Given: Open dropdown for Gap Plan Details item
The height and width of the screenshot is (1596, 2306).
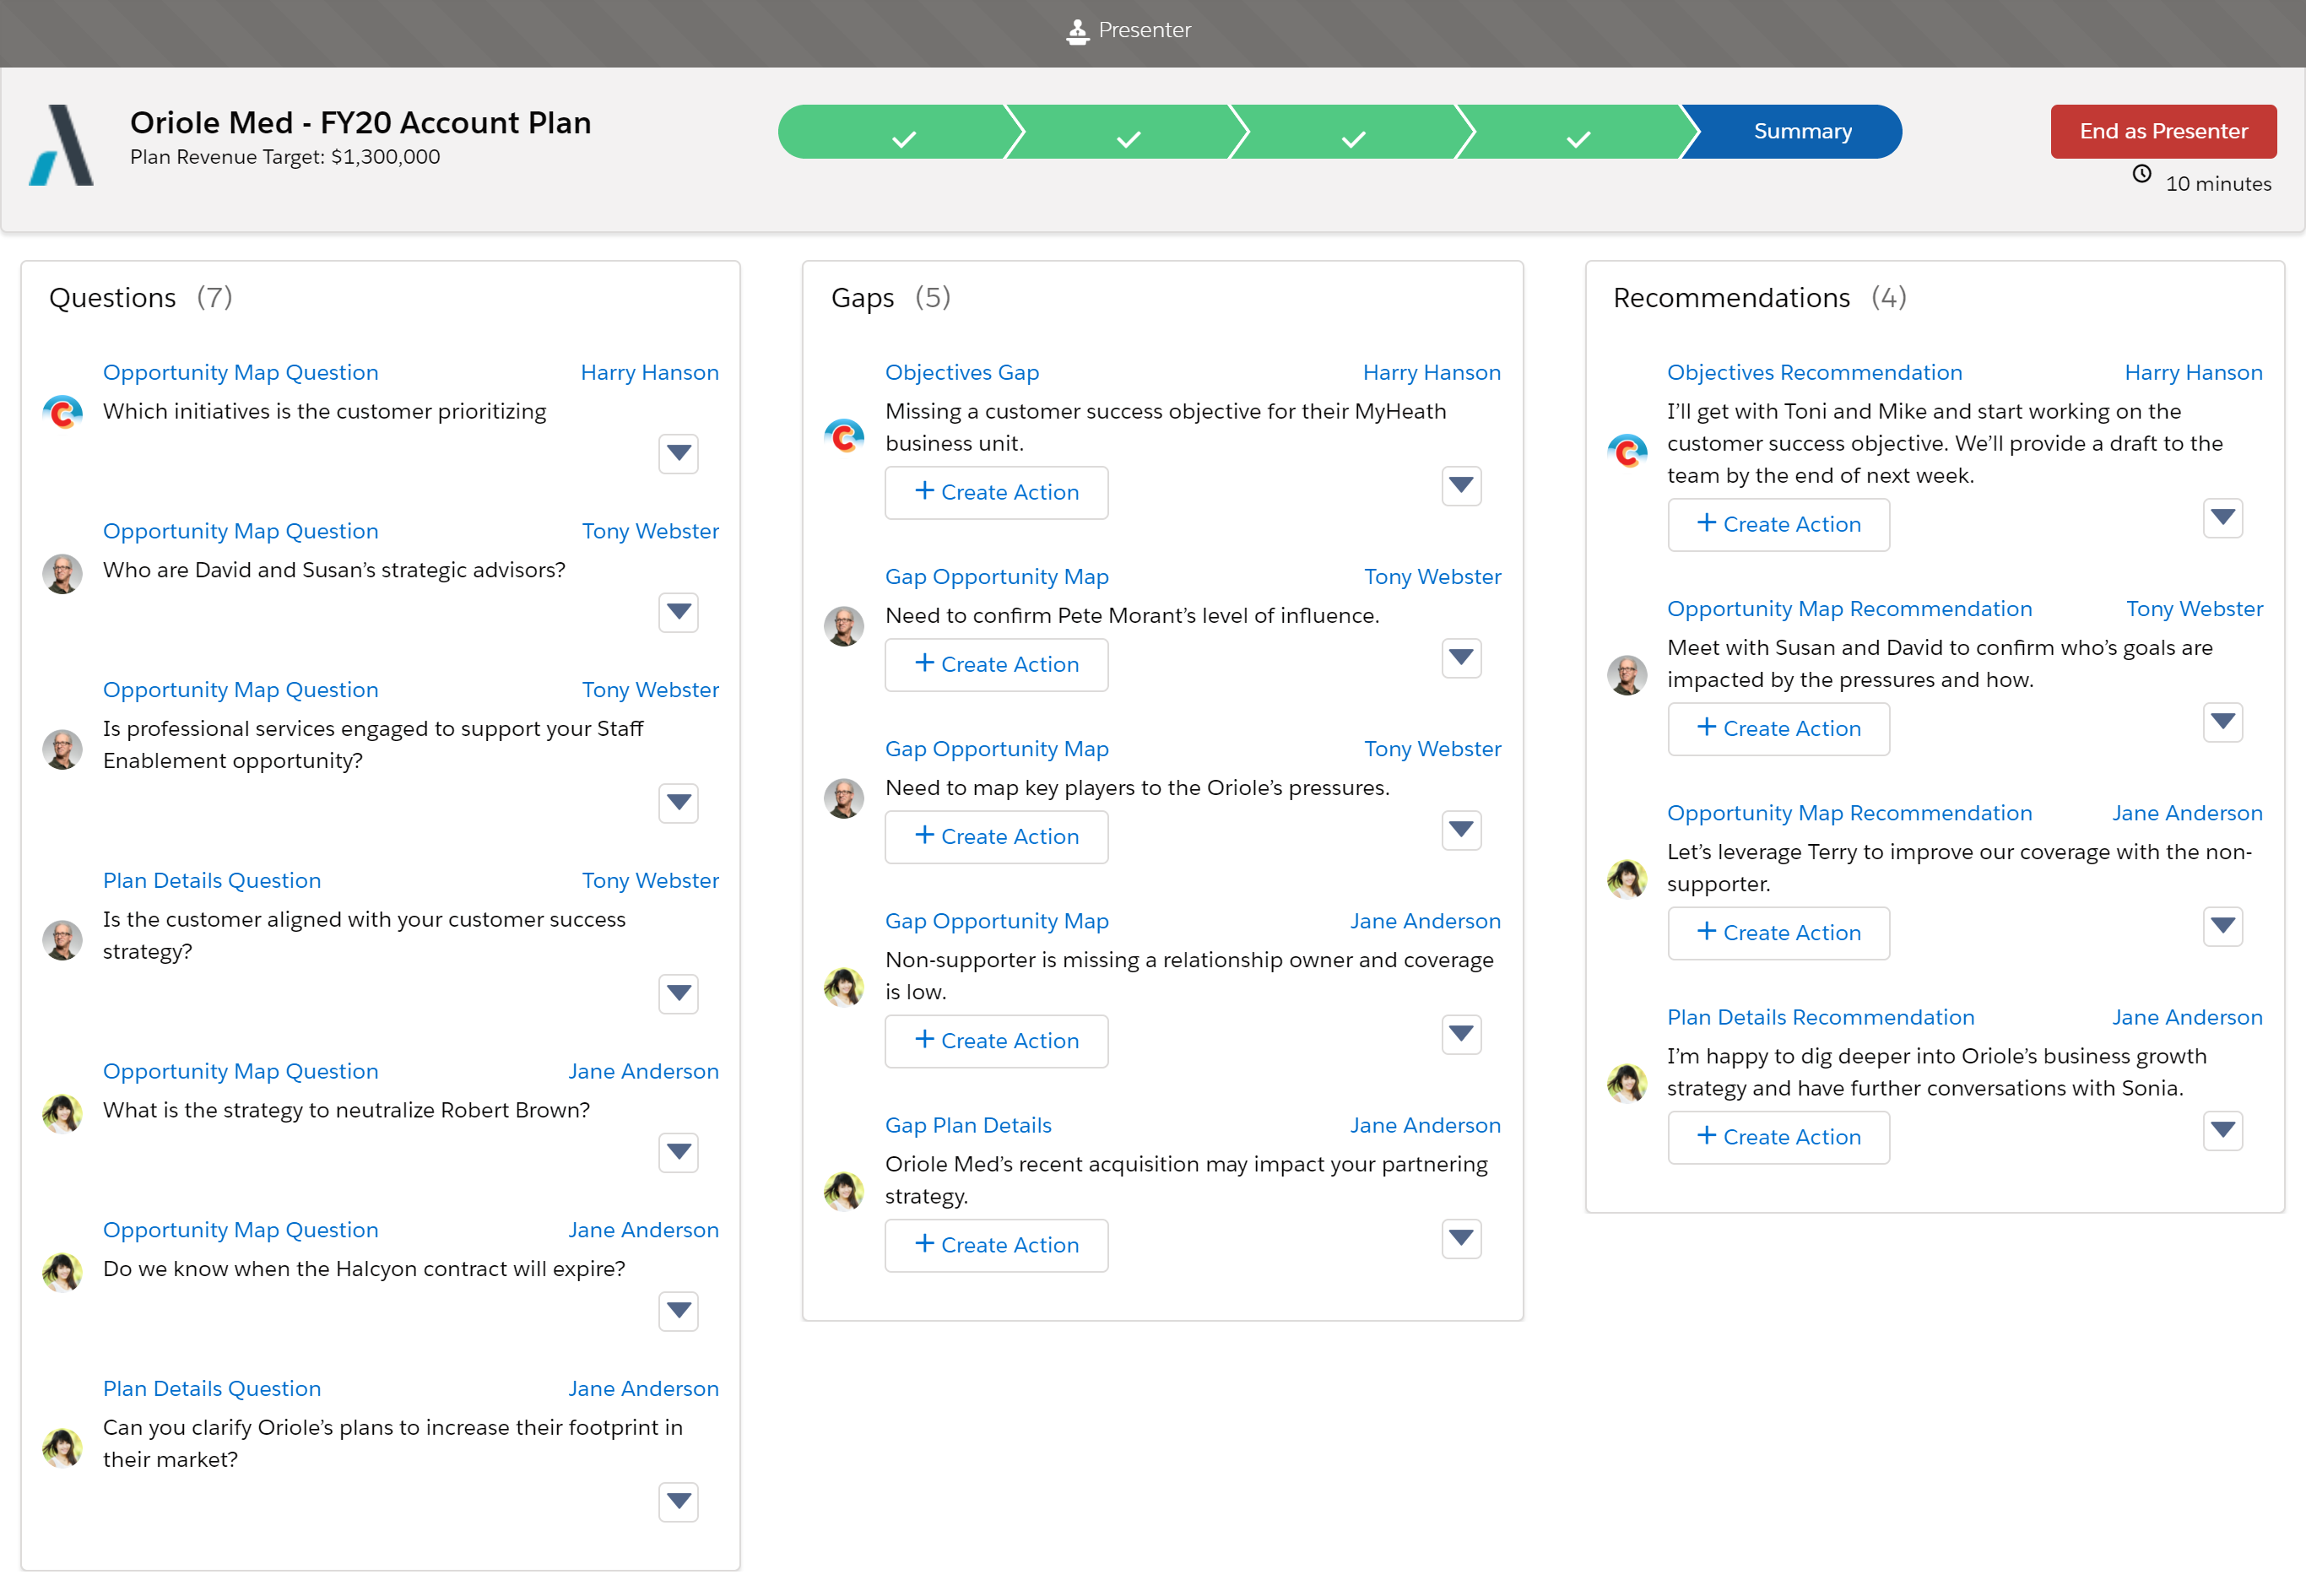Looking at the screenshot, I should 1461,1239.
